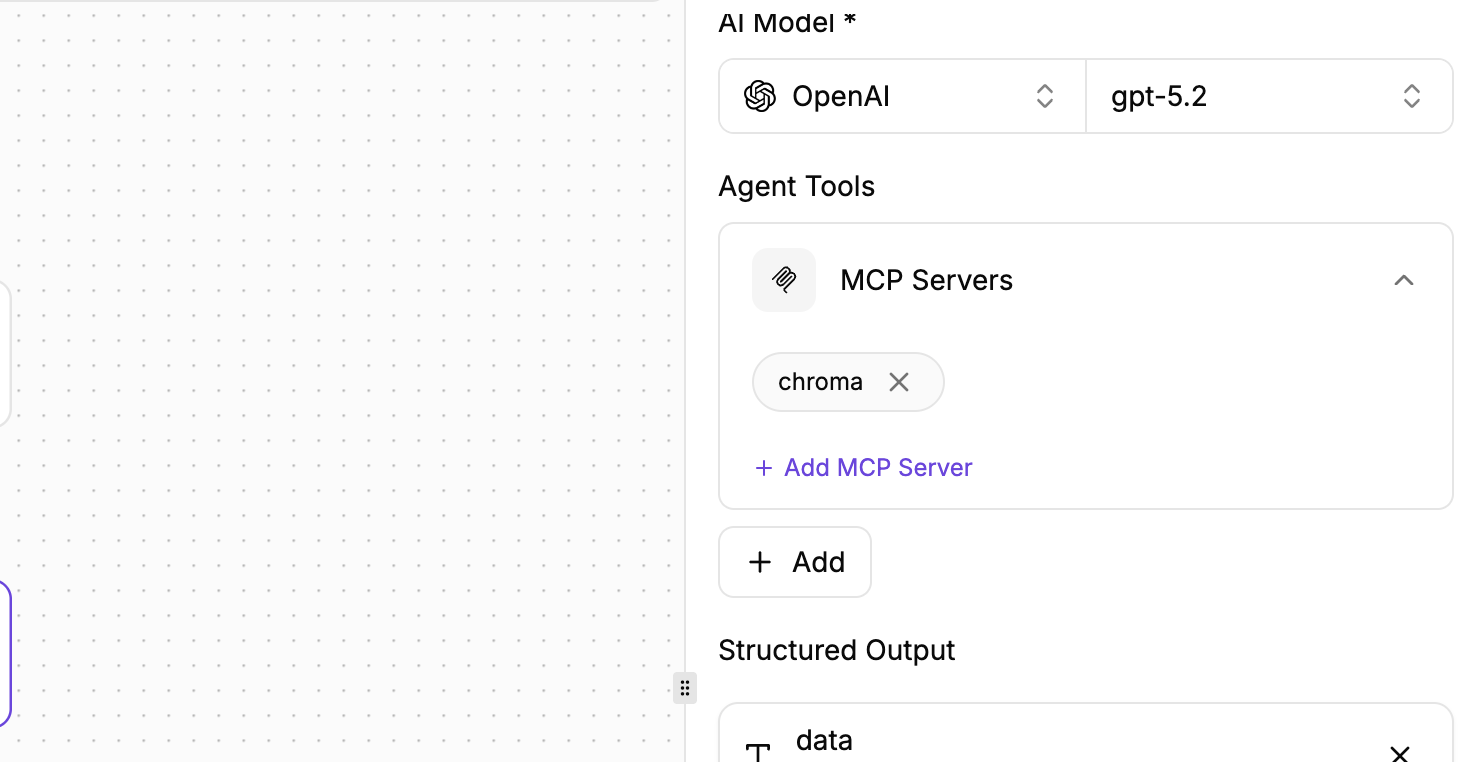Click the OpenAI logo icon

click(760, 96)
